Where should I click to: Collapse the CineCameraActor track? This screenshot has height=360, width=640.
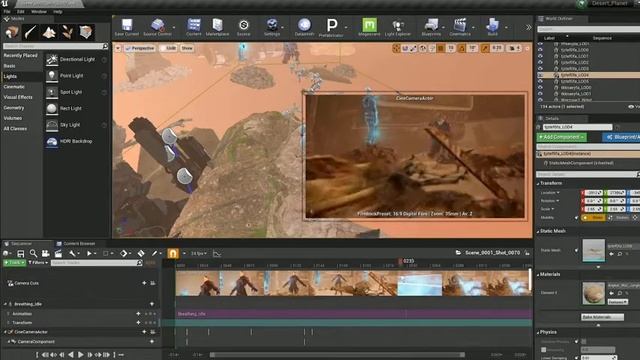[x=6, y=332]
